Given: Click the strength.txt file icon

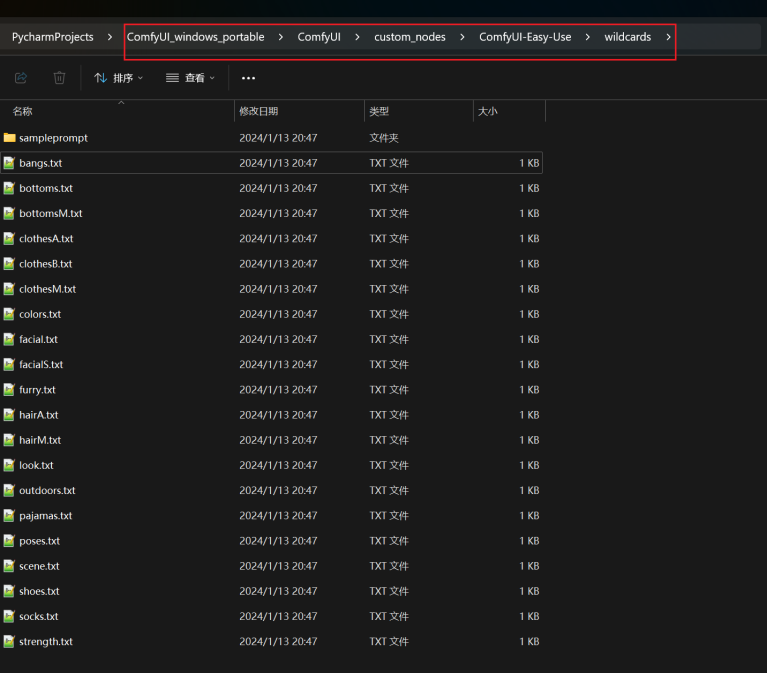Looking at the screenshot, I should point(10,642).
